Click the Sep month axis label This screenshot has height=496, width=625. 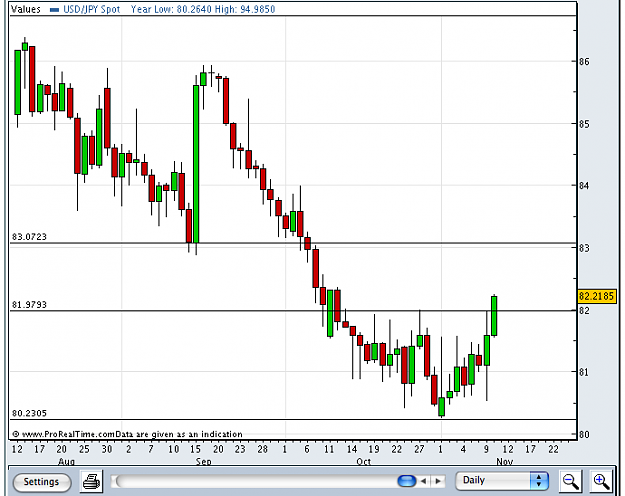[203, 461]
